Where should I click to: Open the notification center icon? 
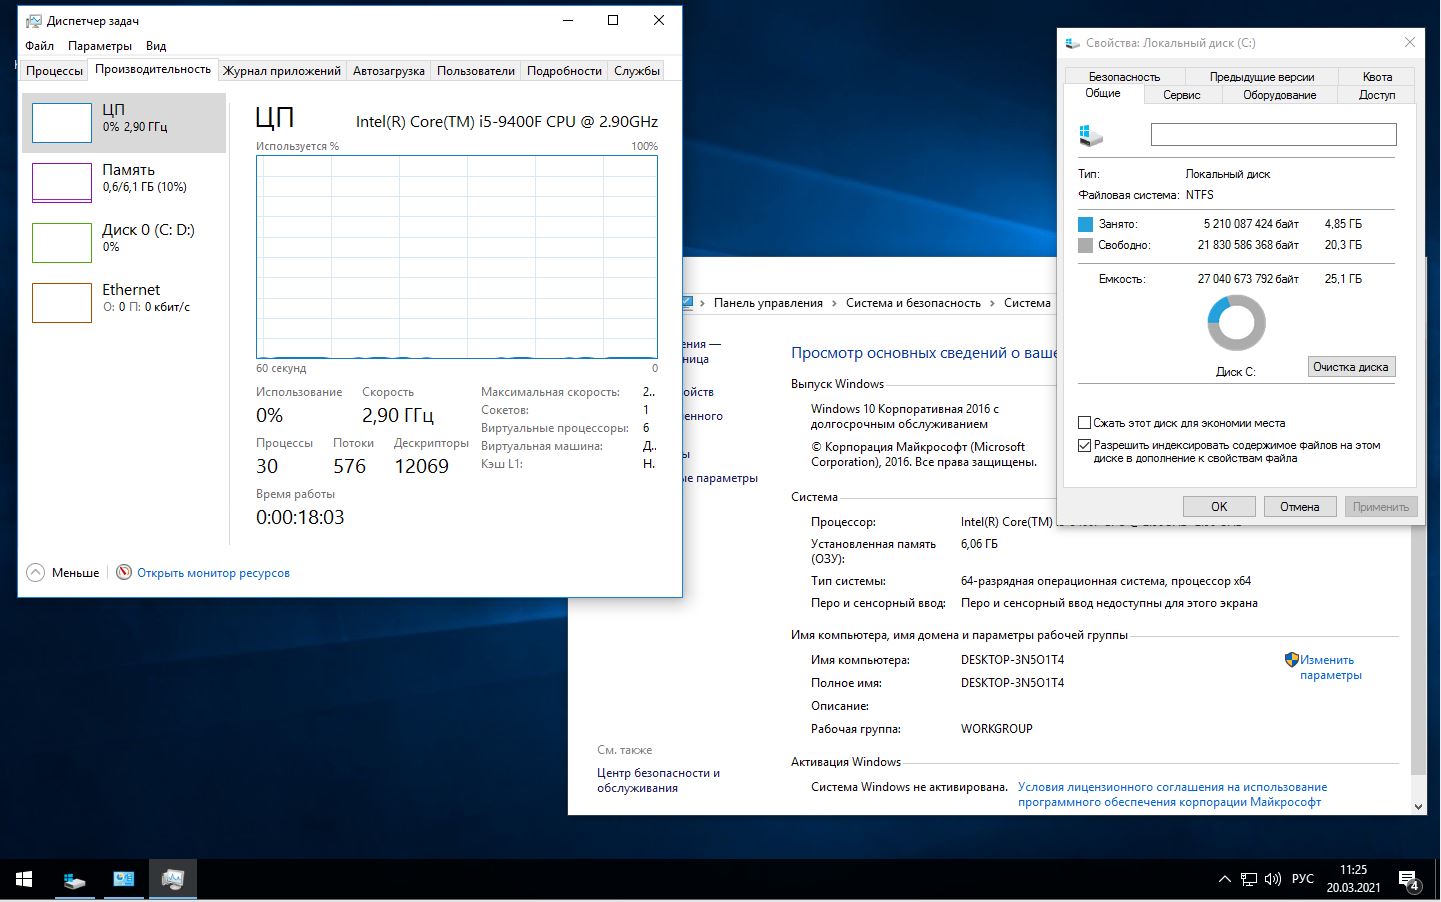tap(1409, 880)
